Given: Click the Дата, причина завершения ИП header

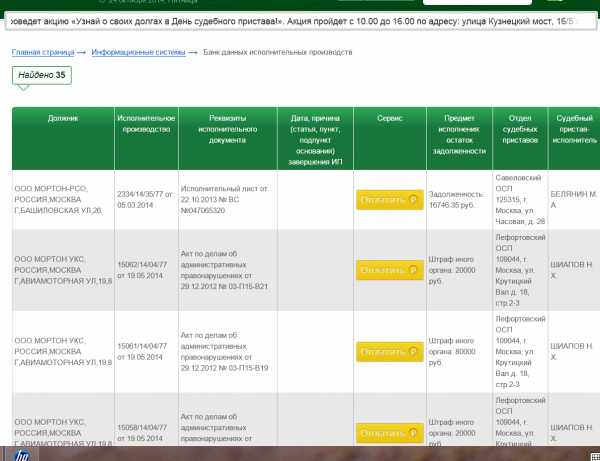Looking at the screenshot, I should point(315,138).
